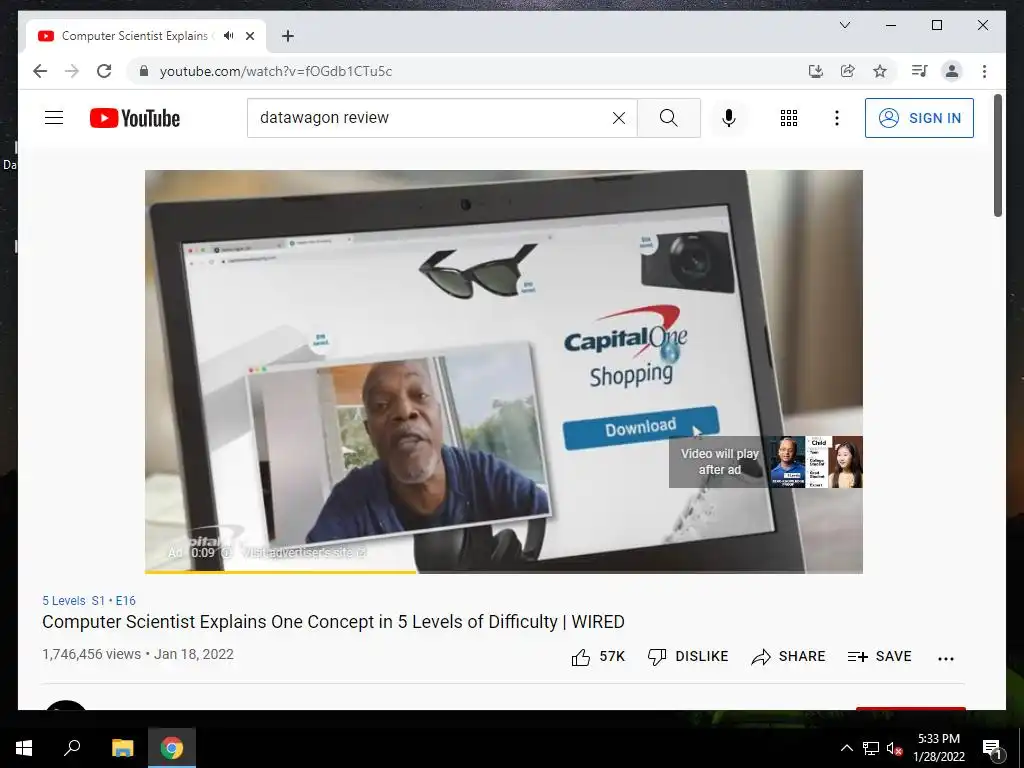
Task: Click the page vertical scrollbar
Action: [997, 155]
